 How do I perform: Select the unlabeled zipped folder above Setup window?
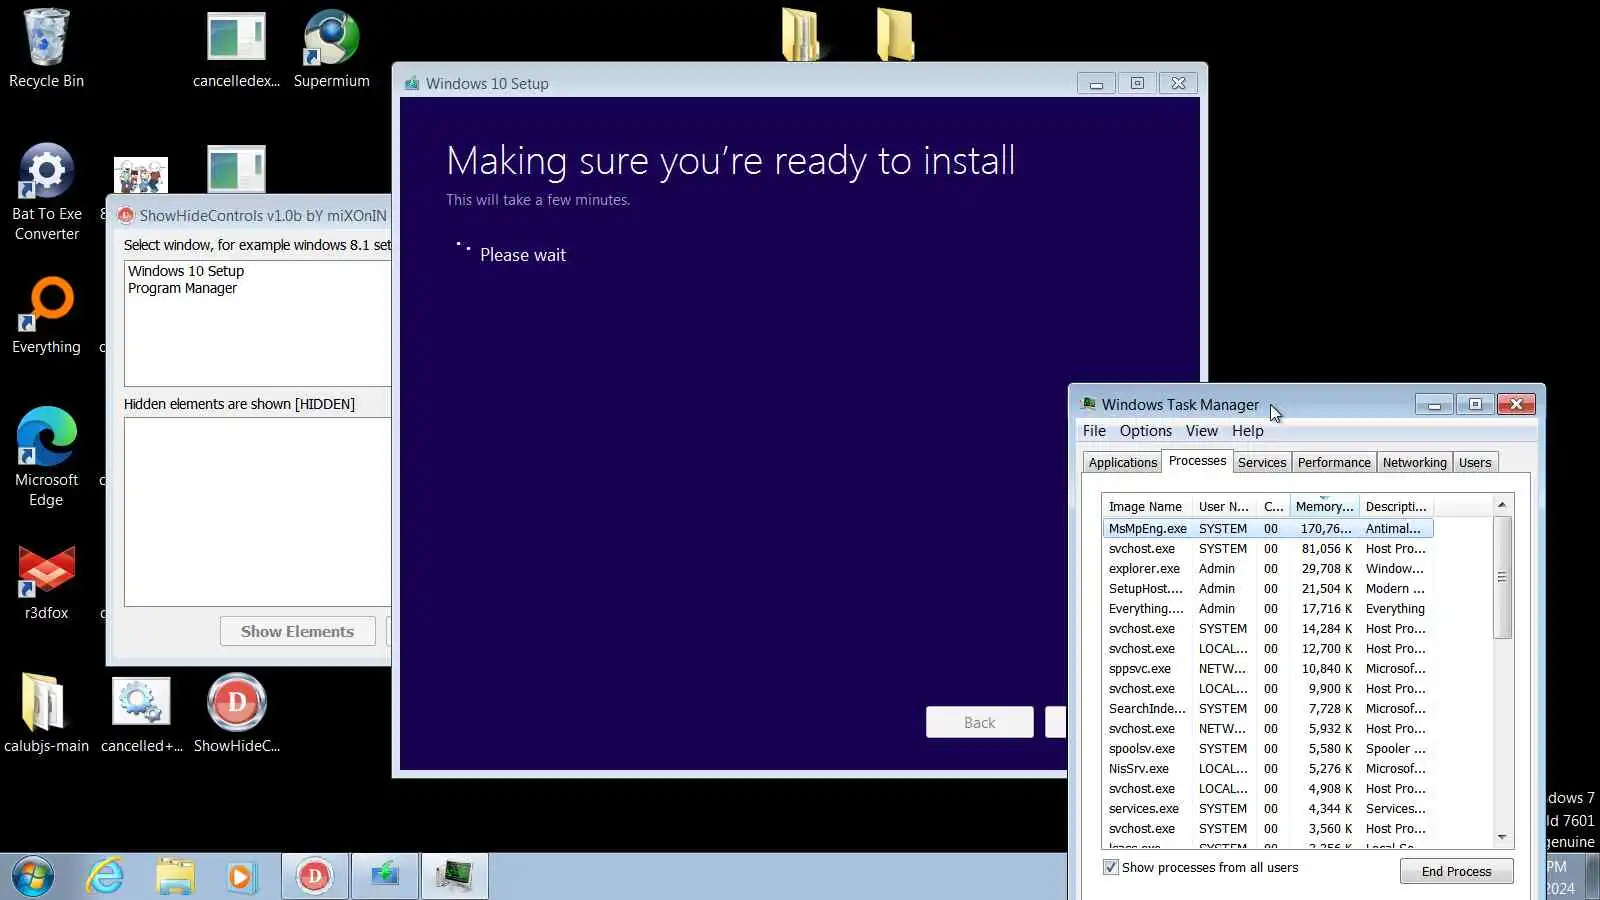coord(800,35)
